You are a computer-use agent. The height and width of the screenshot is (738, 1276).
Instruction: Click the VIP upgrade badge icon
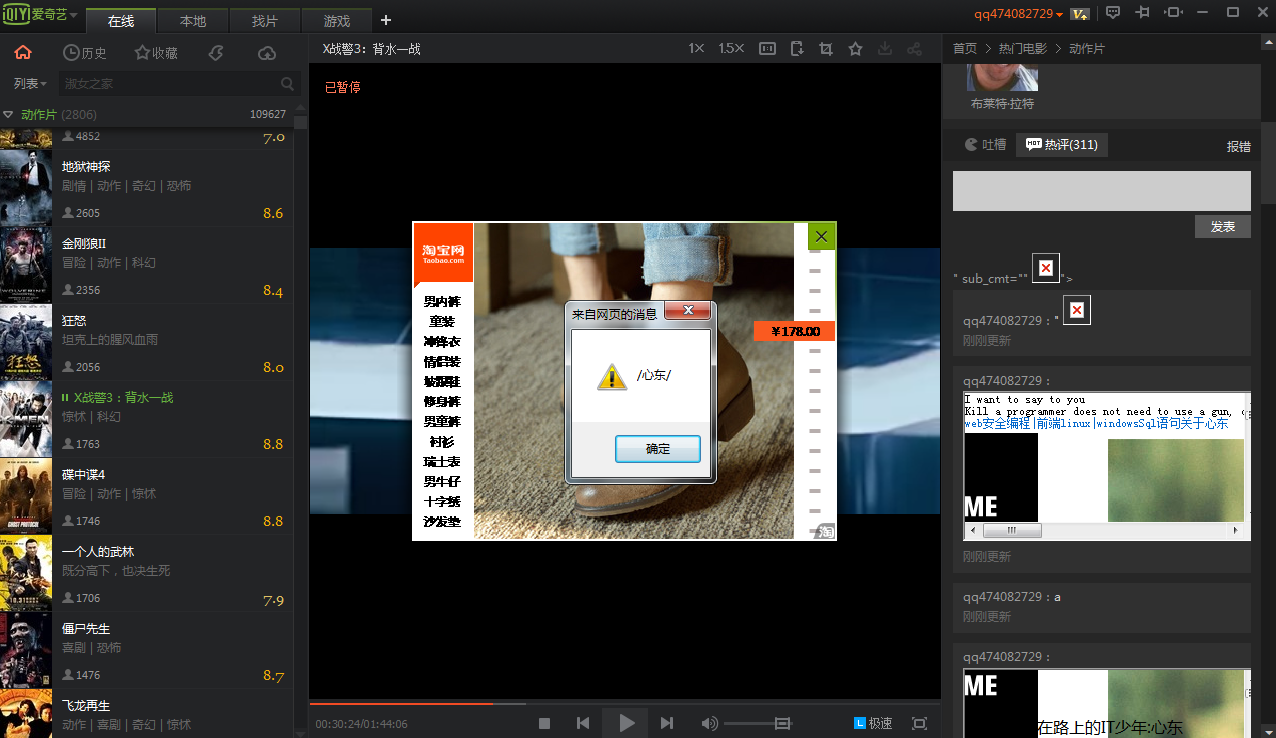coord(1080,13)
